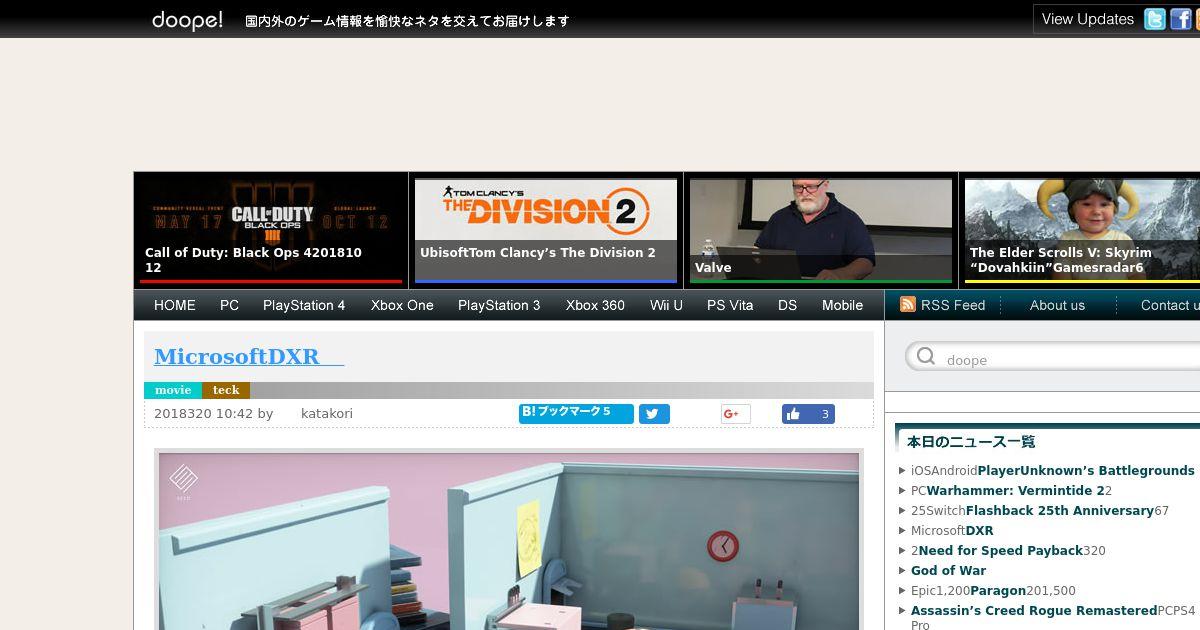Select PlayStation 4 navigation item

pyautogui.click(x=304, y=305)
